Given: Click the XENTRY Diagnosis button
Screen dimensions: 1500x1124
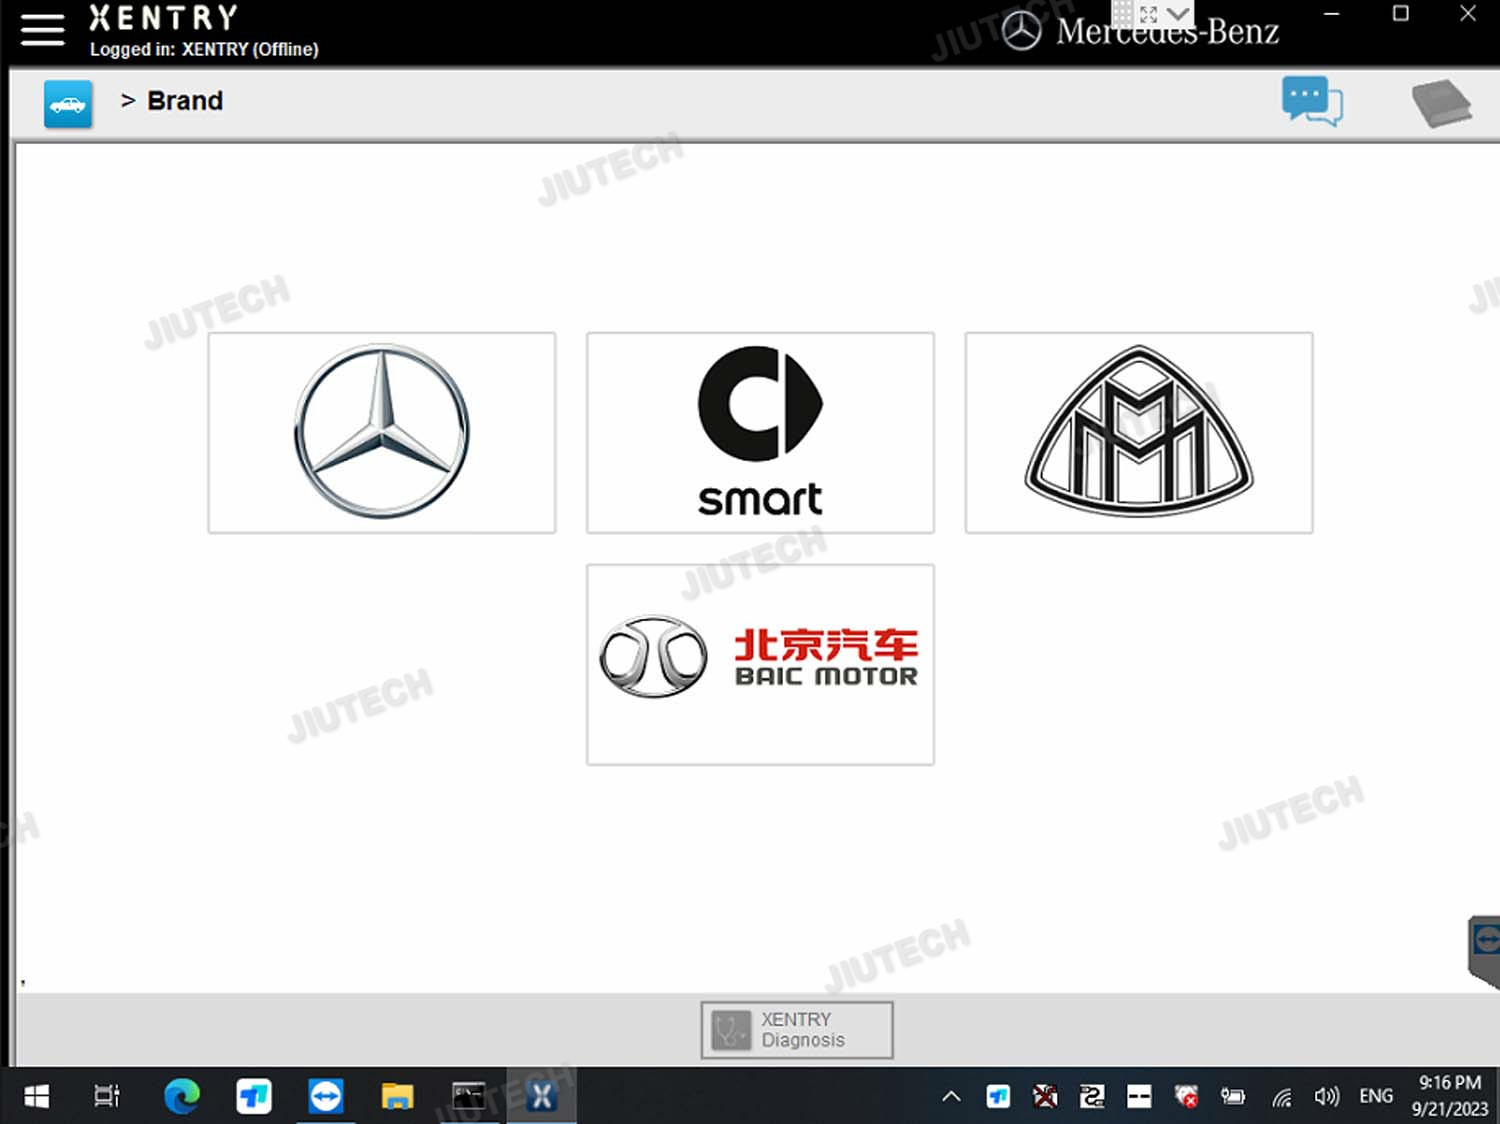Looking at the screenshot, I should pyautogui.click(x=796, y=1029).
